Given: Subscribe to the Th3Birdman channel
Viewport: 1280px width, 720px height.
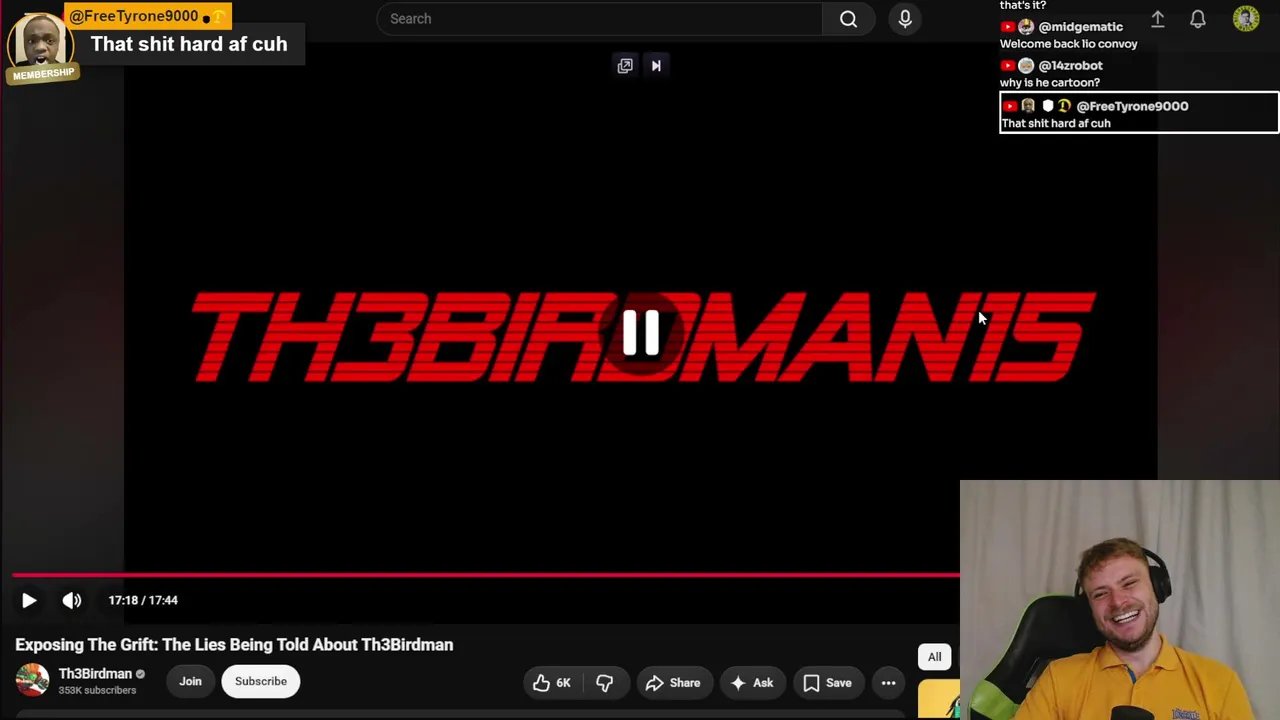Looking at the screenshot, I should (261, 681).
